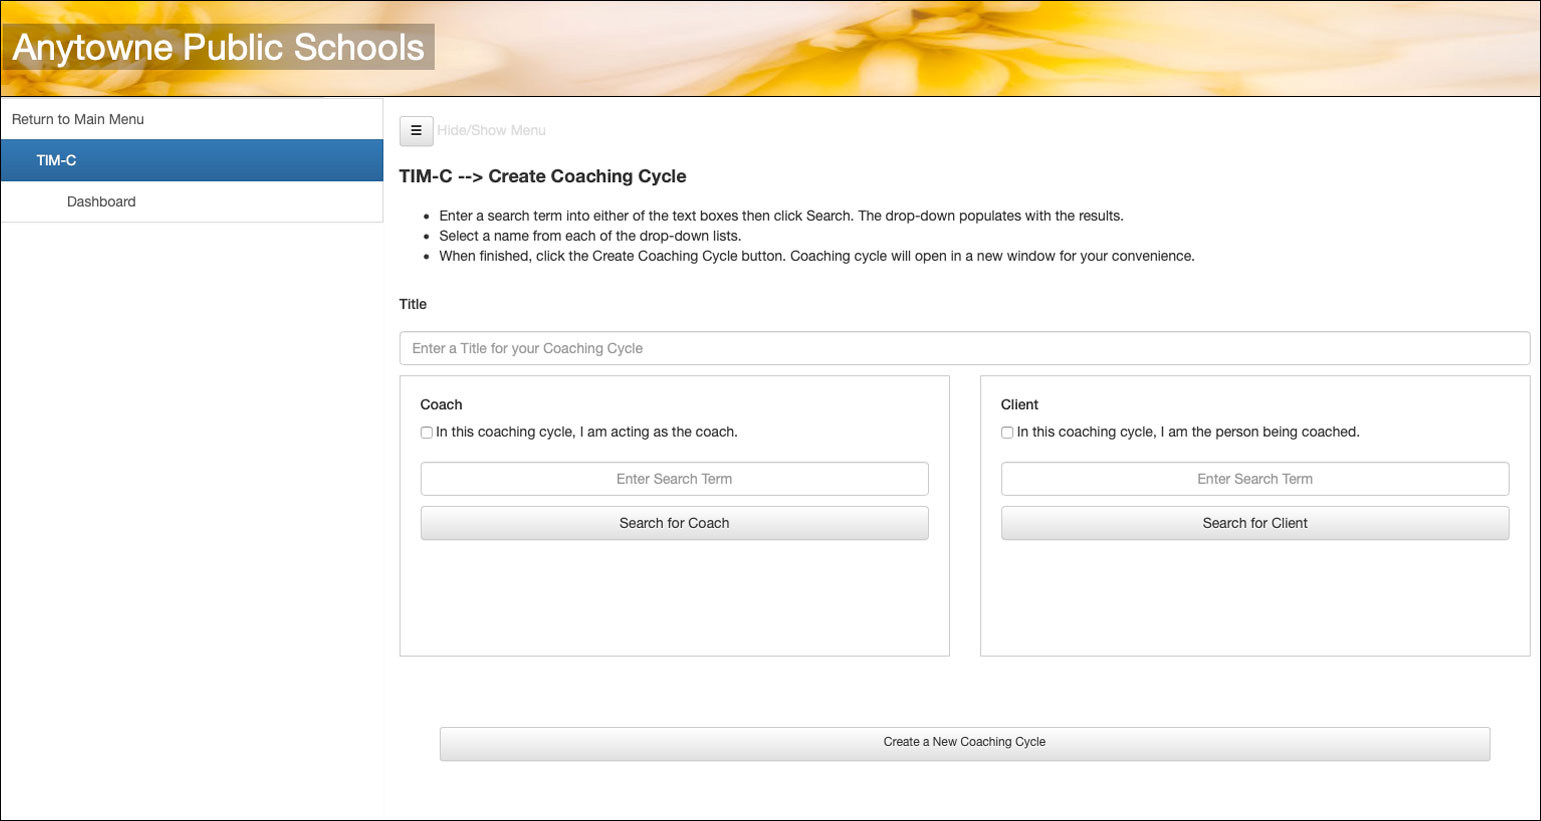Click the Client panel heading

[1020, 405]
